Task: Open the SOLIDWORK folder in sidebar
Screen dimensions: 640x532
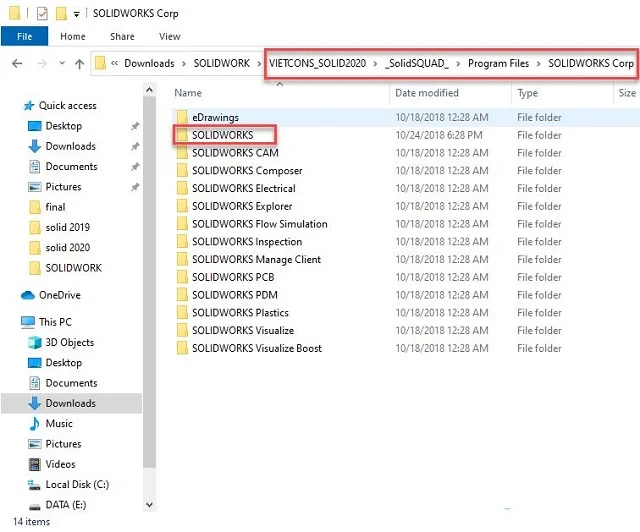Action: (x=73, y=268)
